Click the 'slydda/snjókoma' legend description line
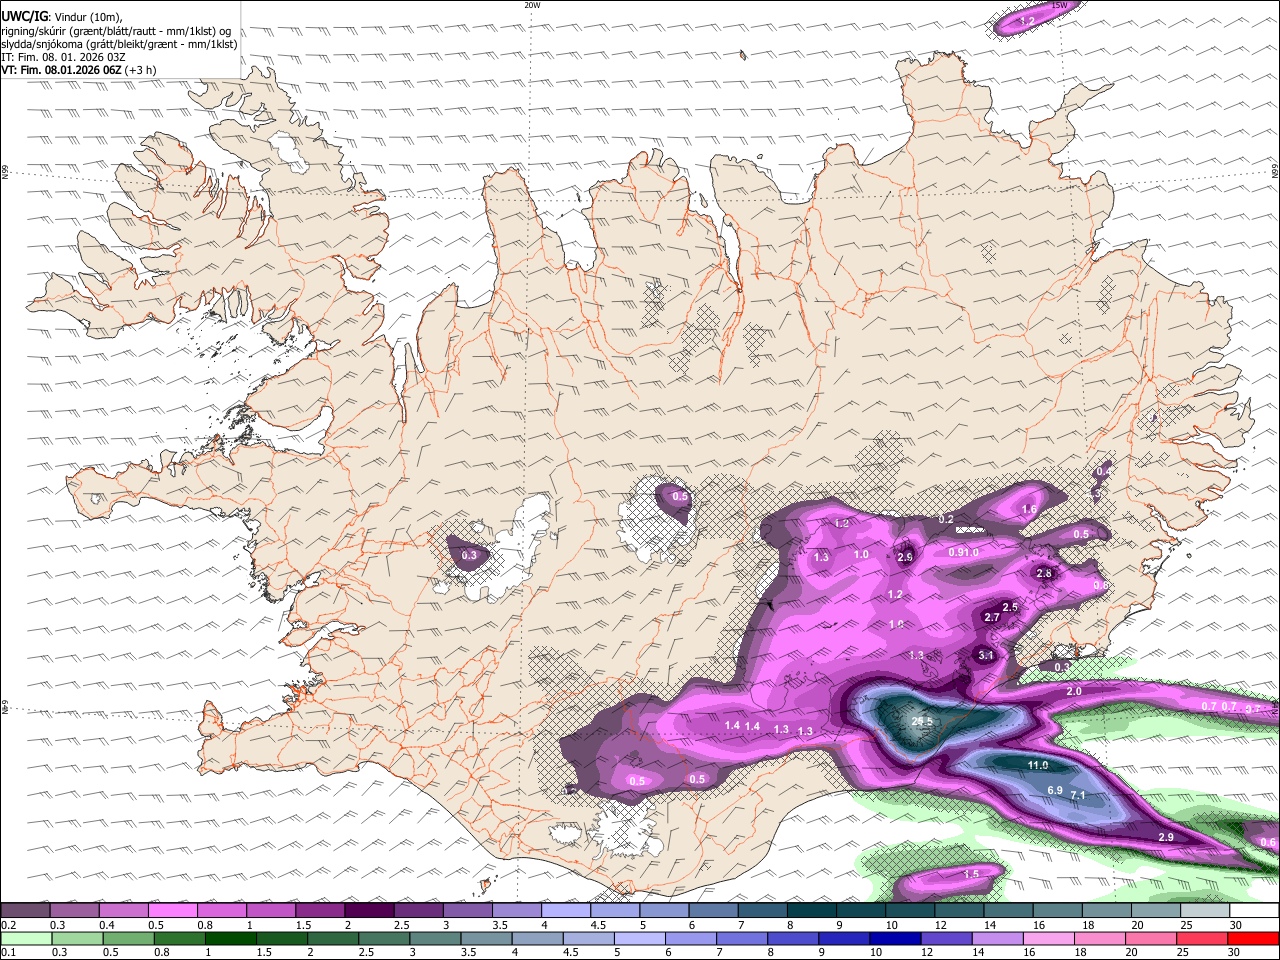This screenshot has height=960, width=1280. click(x=119, y=44)
